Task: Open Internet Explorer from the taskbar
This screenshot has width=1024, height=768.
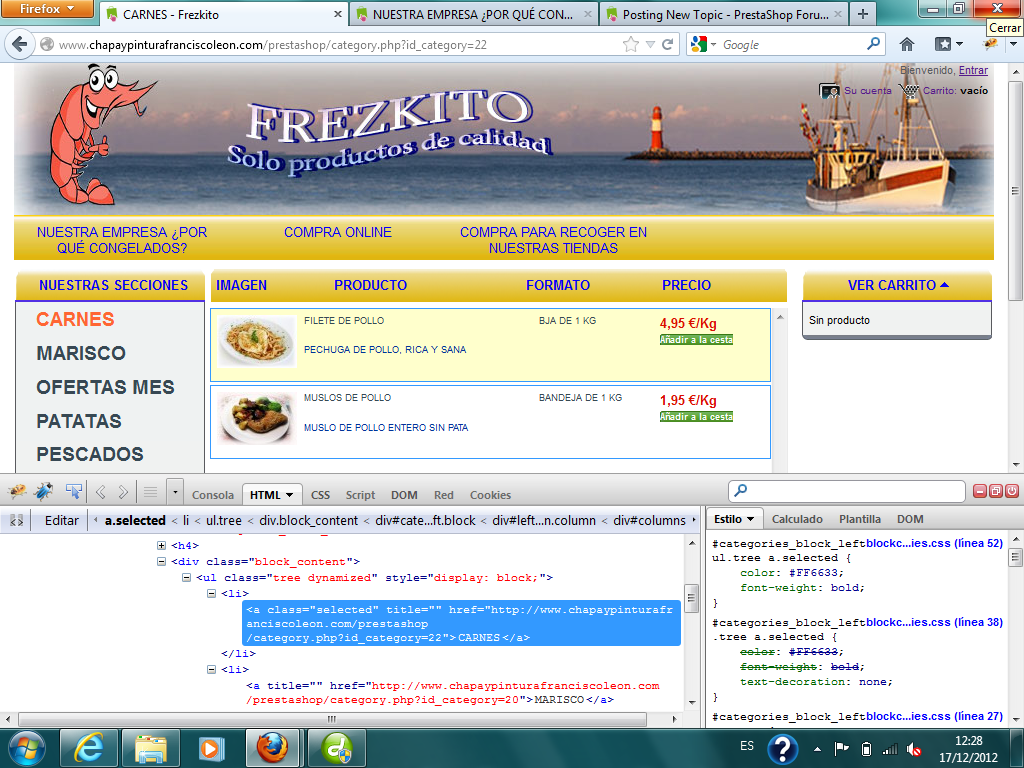Action: pyautogui.click(x=88, y=748)
